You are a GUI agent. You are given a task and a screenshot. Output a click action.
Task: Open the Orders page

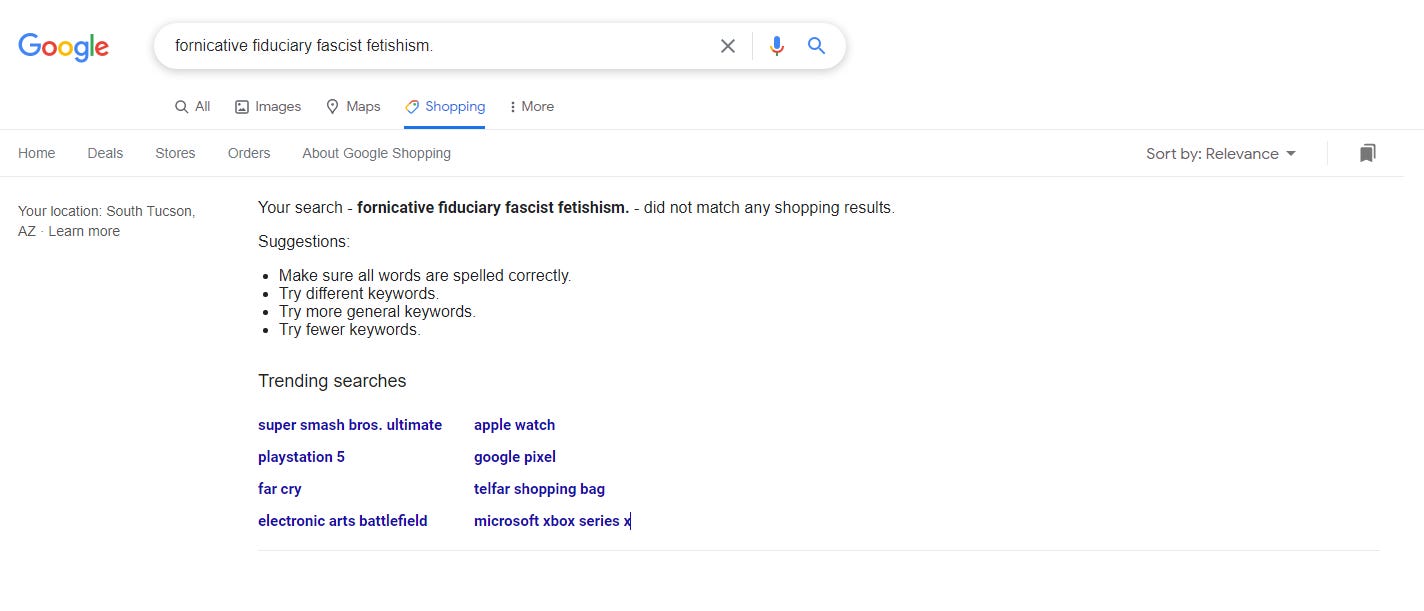(x=249, y=153)
